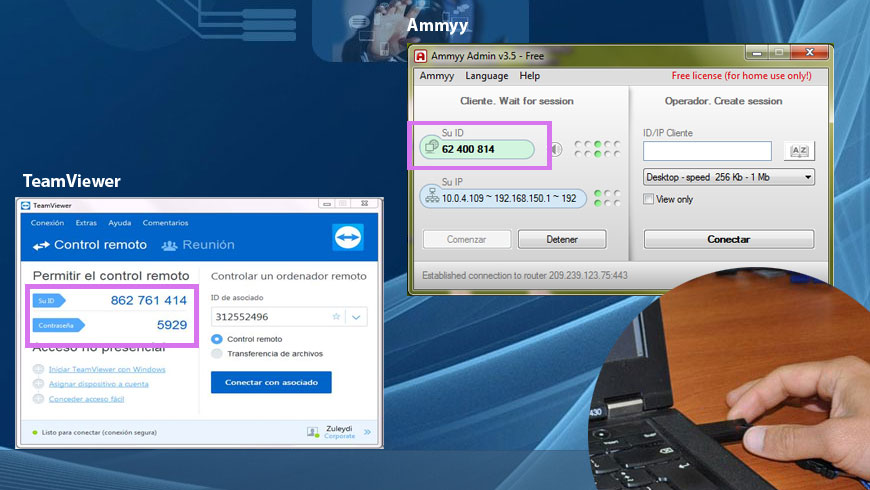
Task: Click the globe icon beside Iniciar TeamViewer con Windows
Action: click(x=38, y=369)
